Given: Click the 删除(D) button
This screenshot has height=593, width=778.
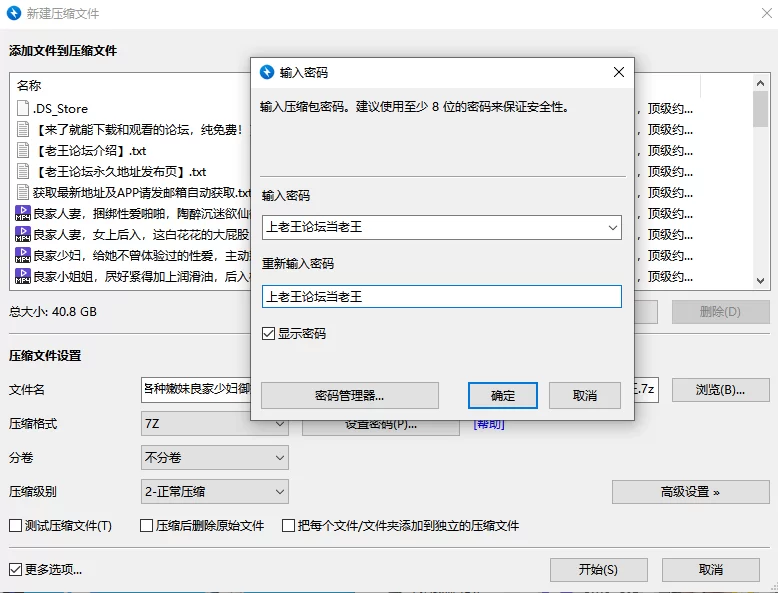Looking at the screenshot, I should [720, 312].
